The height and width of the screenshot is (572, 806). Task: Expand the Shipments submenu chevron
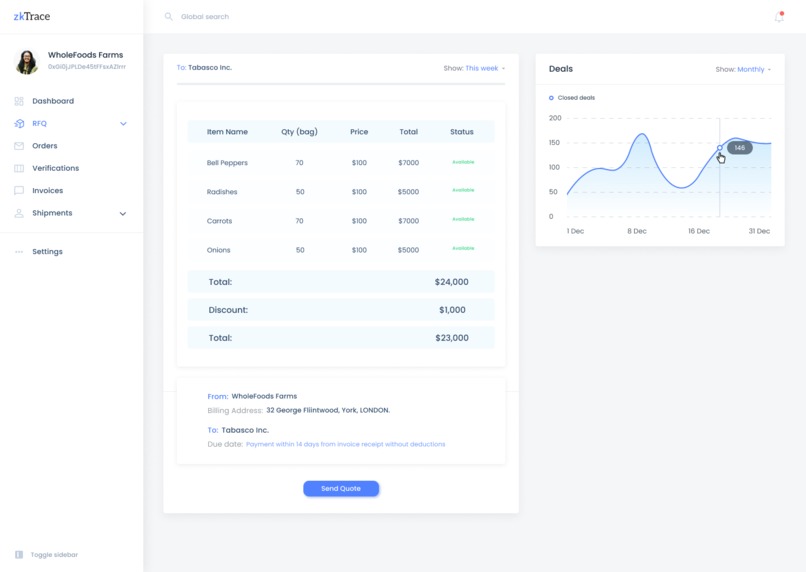tap(123, 214)
